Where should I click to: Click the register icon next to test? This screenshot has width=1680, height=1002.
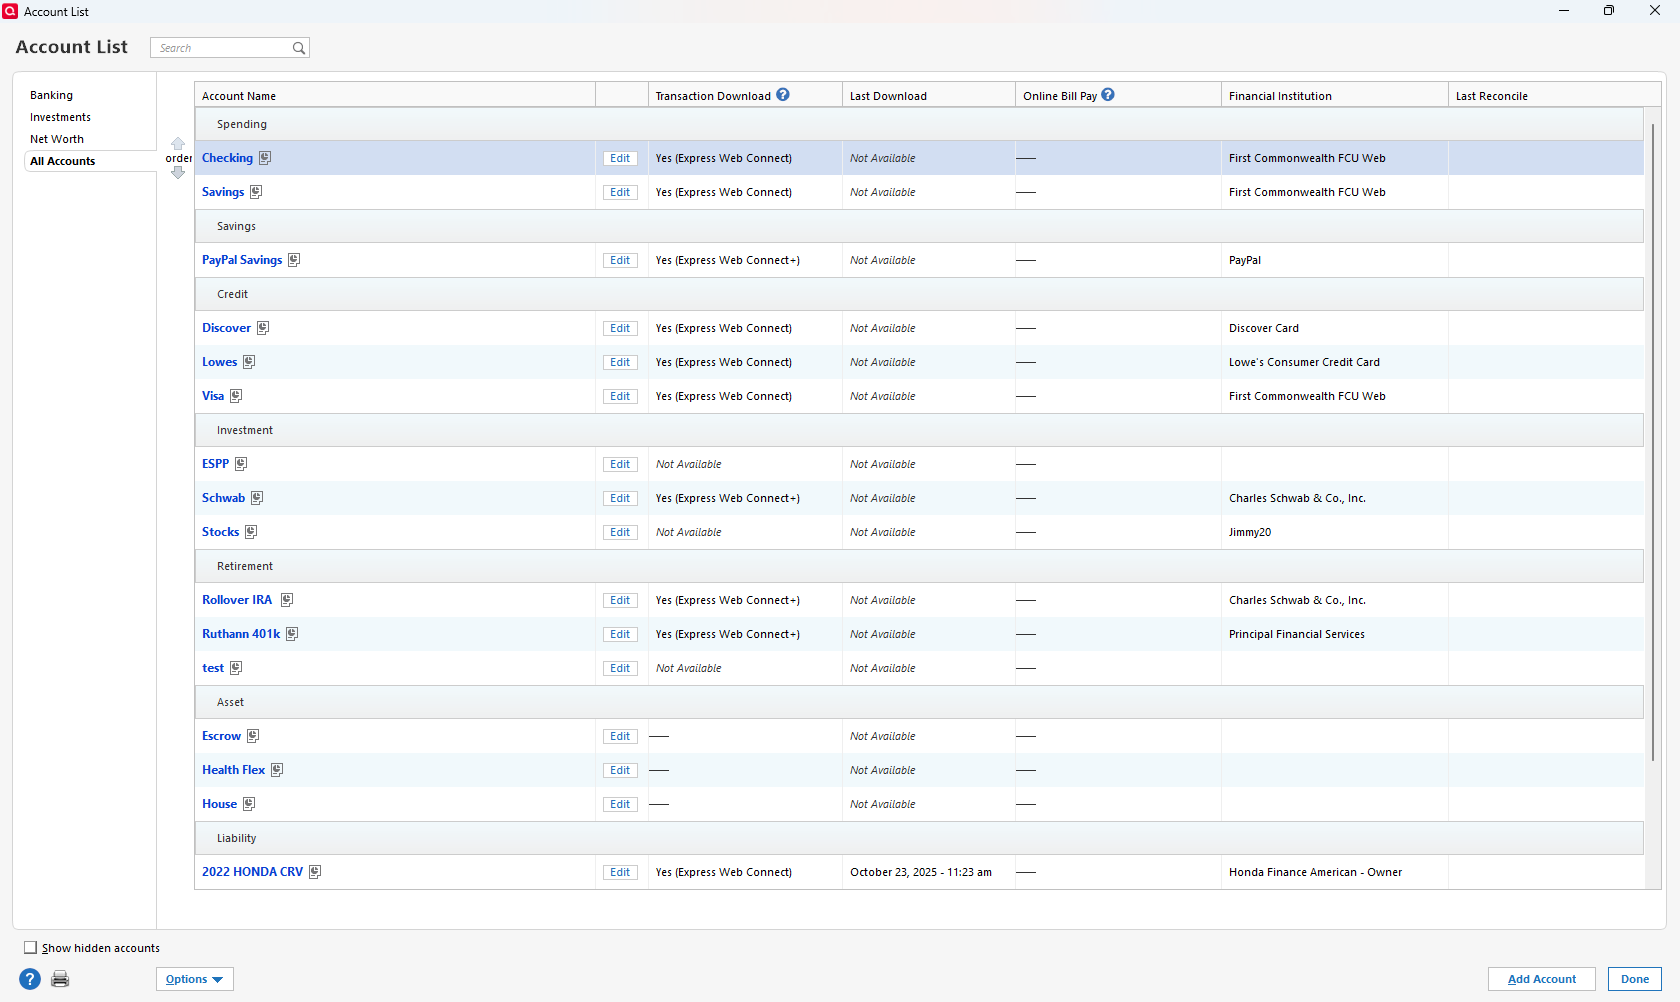[x=236, y=668]
